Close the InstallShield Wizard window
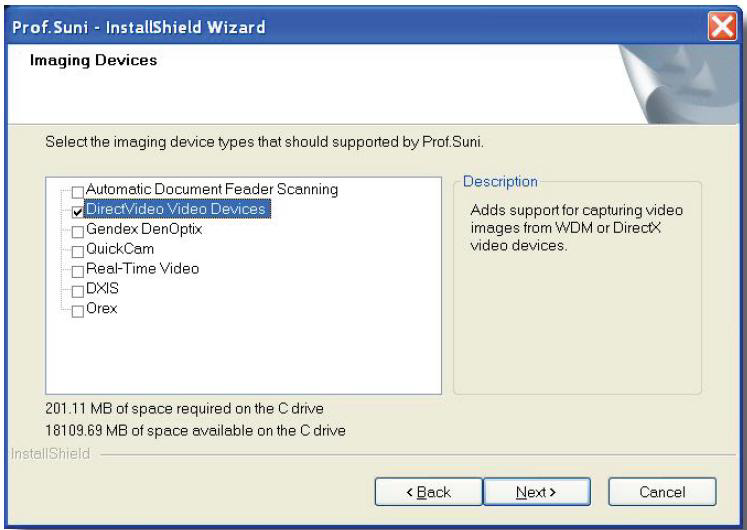 (x=722, y=26)
